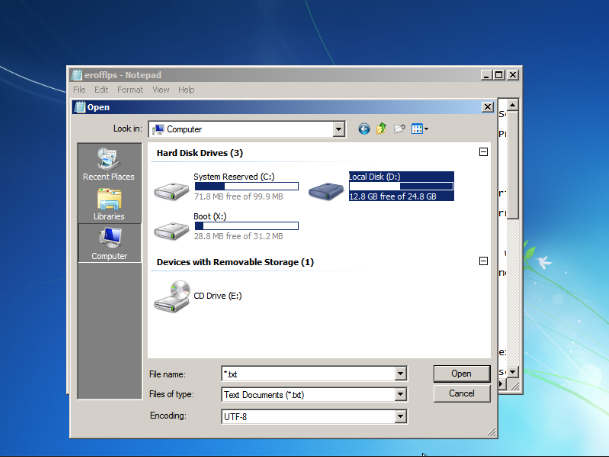Expand the Look in Computer dropdown
Screen dimensions: 609x457
pos(339,129)
